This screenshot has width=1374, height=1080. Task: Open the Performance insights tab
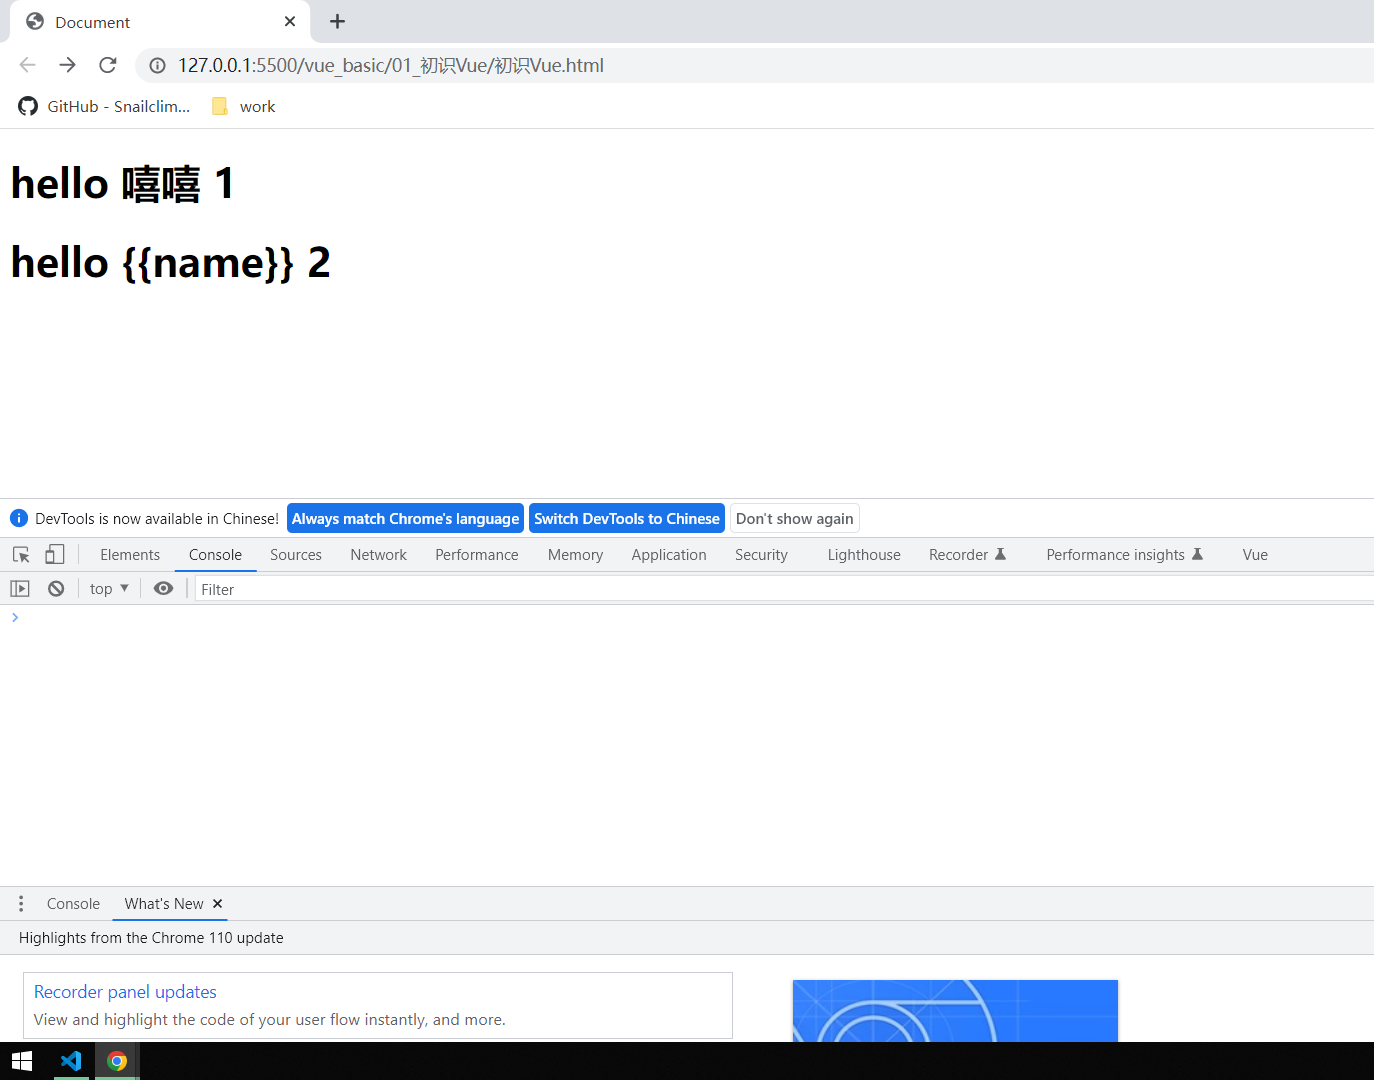1124,555
